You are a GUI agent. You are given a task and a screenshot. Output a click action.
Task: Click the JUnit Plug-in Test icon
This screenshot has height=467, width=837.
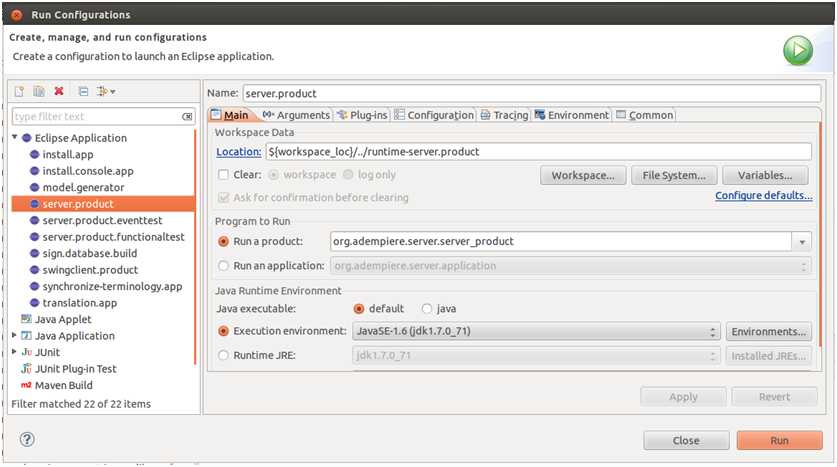pos(26,369)
